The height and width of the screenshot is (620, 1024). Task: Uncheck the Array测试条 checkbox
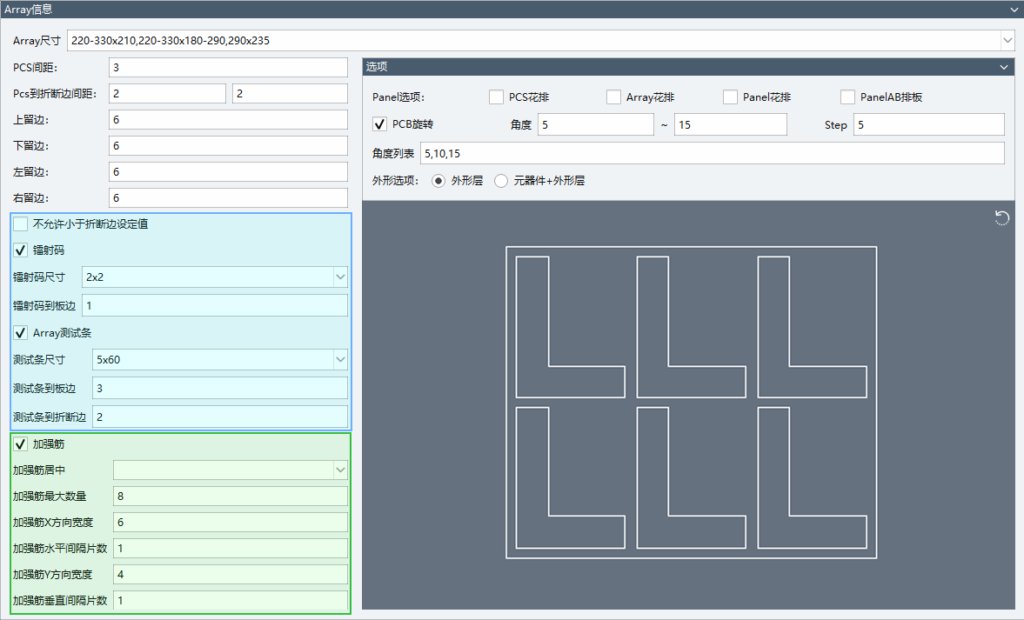21,333
